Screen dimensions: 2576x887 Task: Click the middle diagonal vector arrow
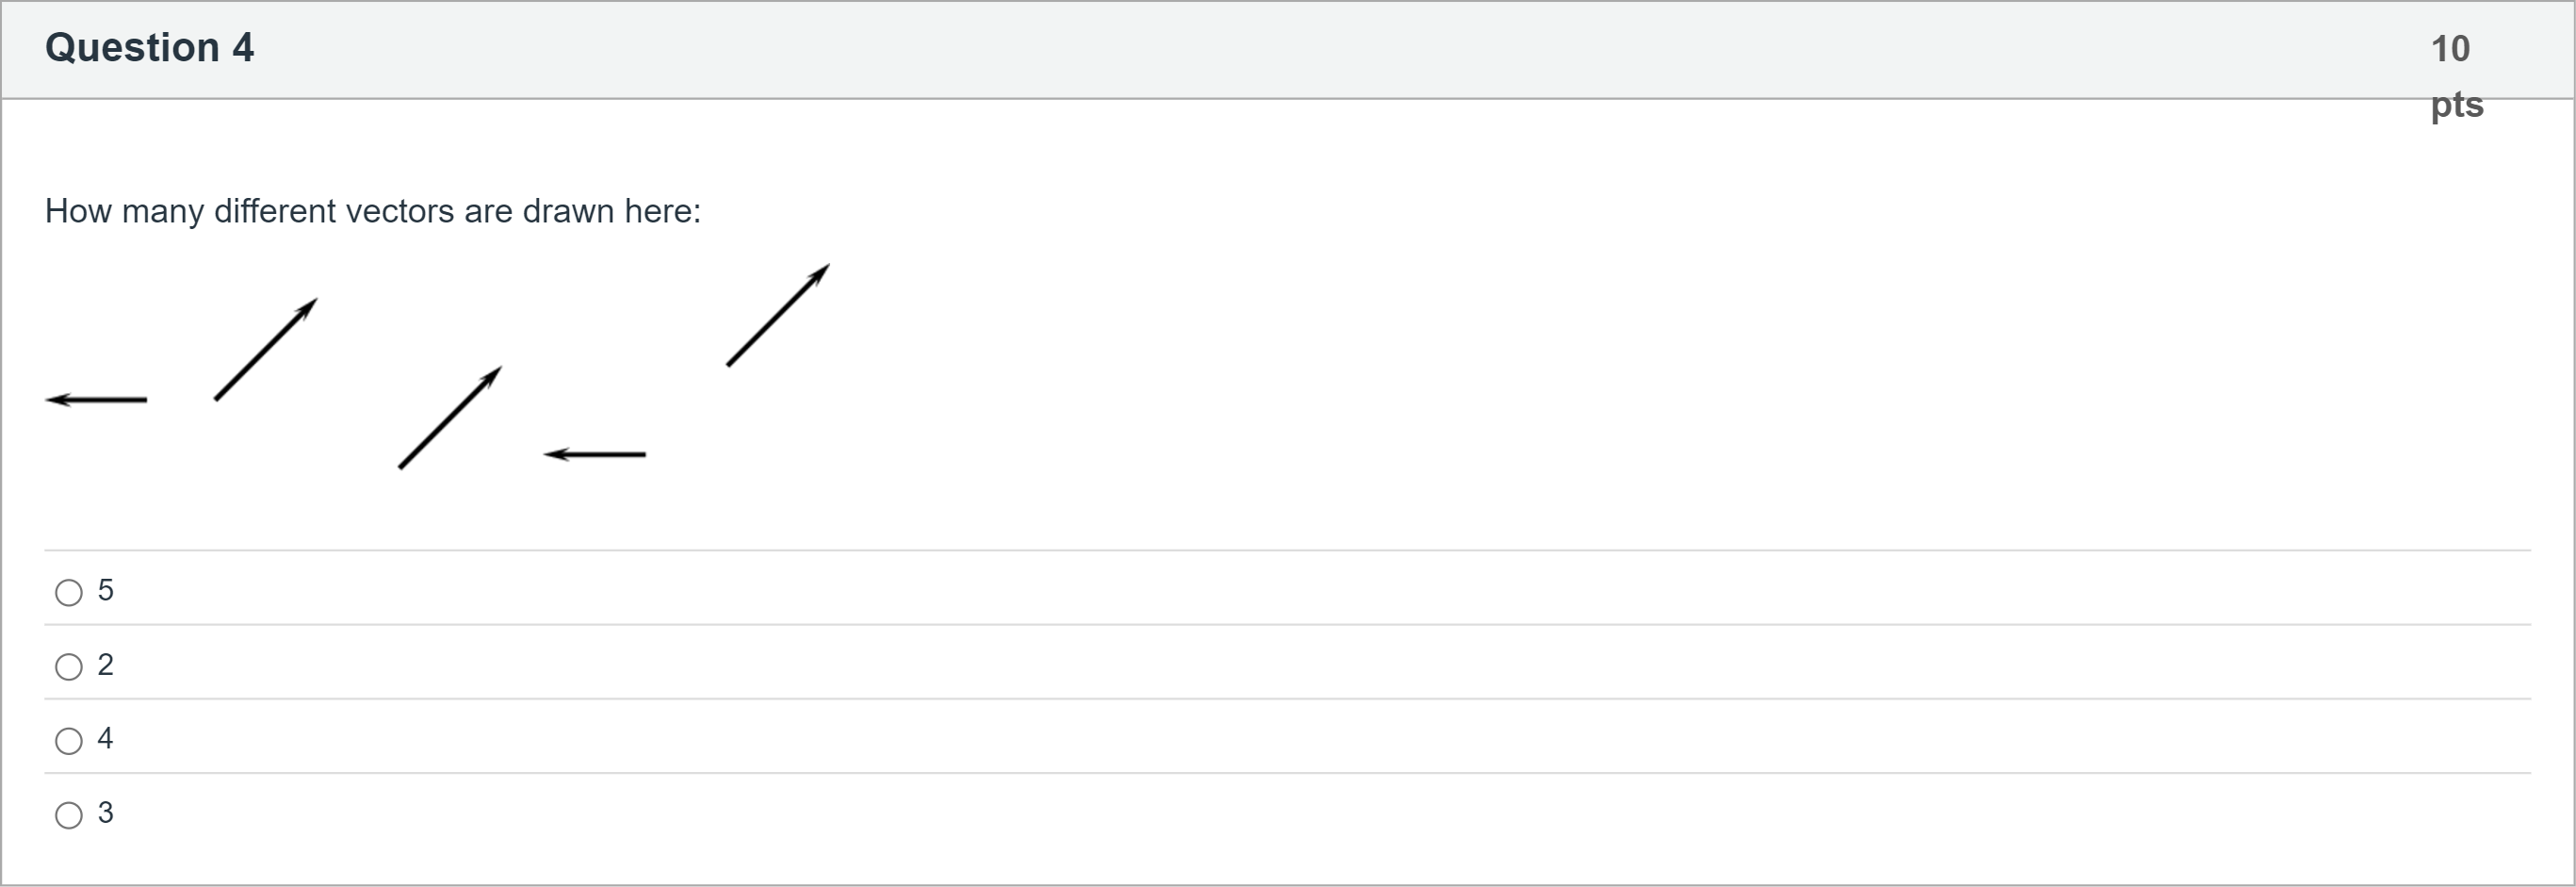[449, 418]
